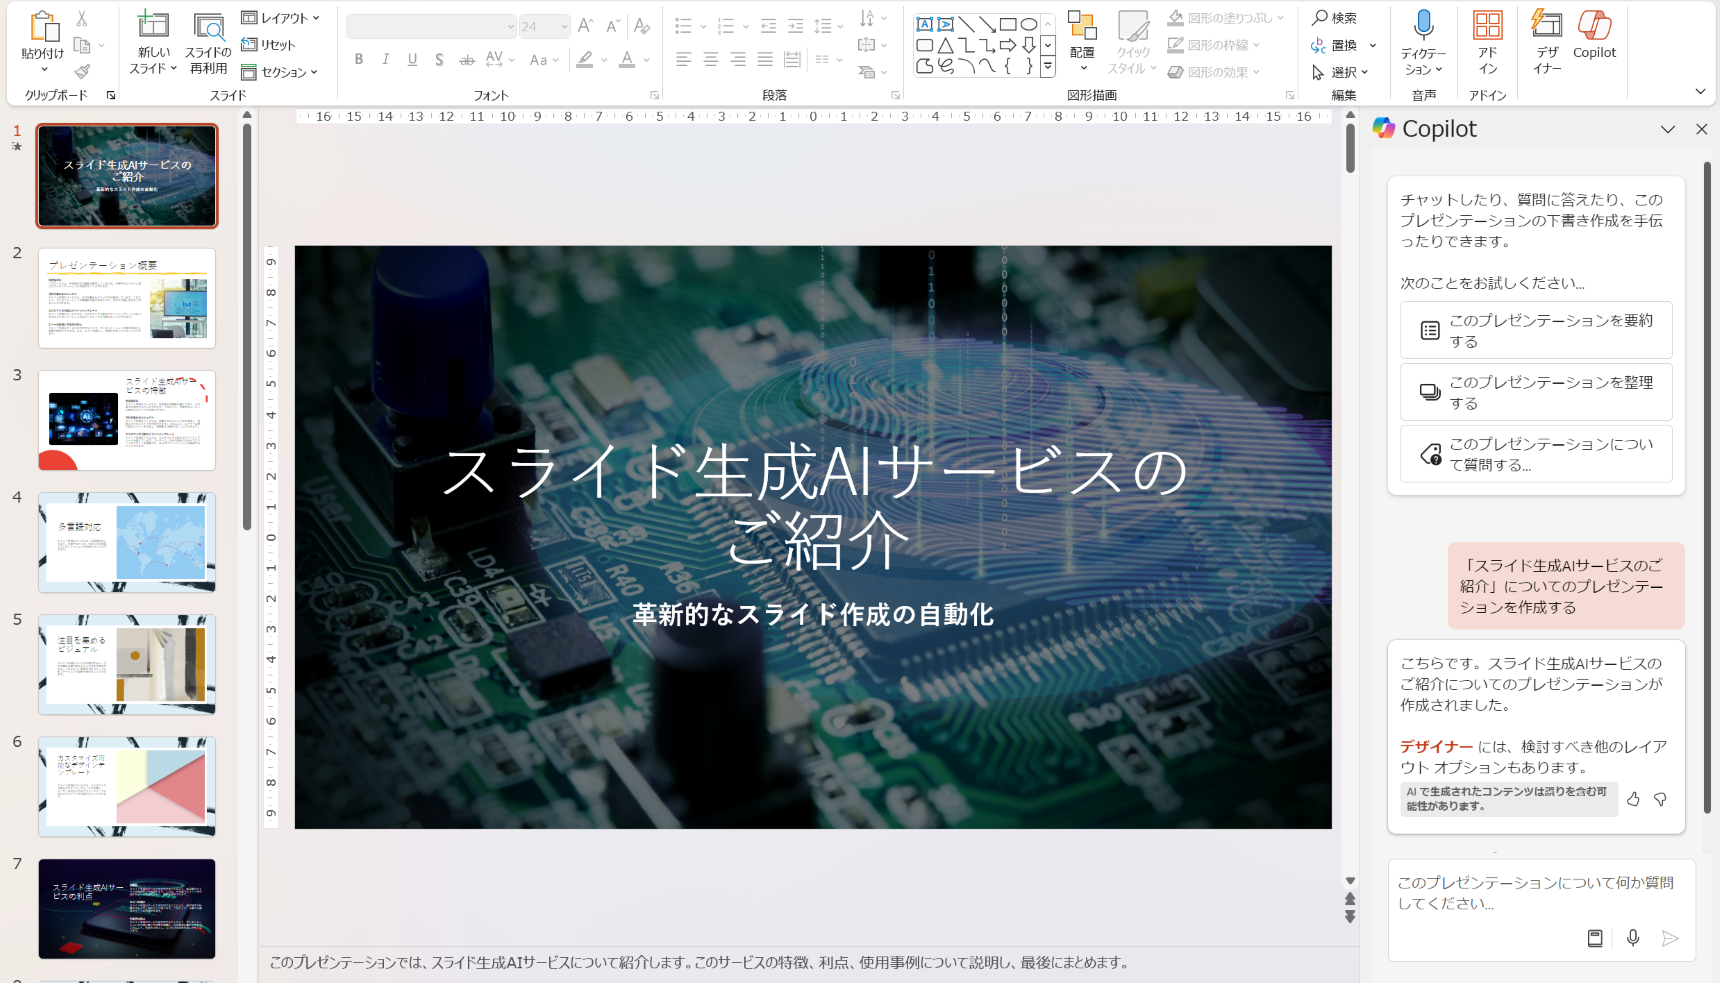
Task: Select slide 4 thumbnail with world map
Action: click(127, 542)
